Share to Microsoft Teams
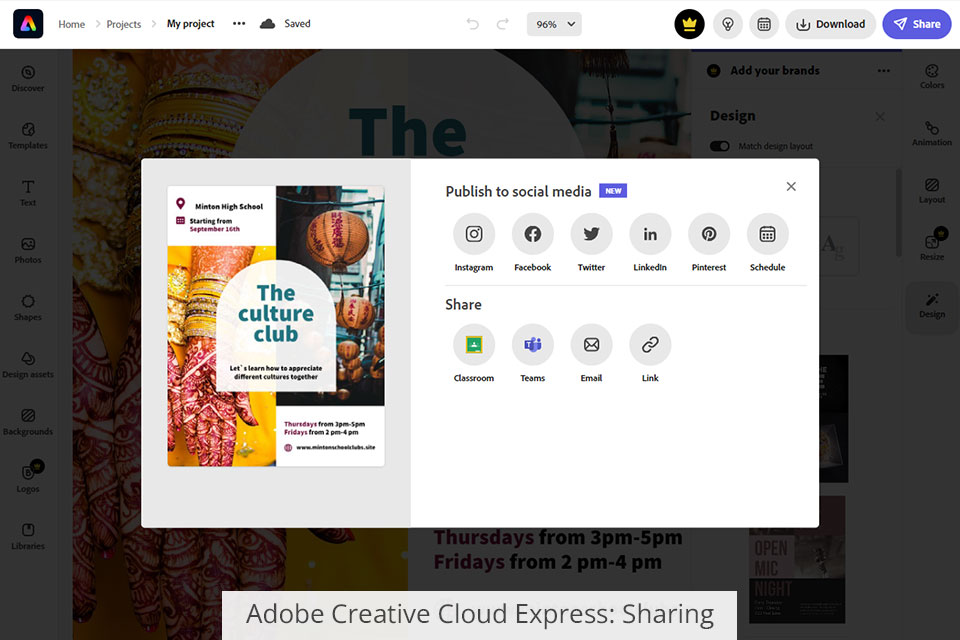Screen dimensions: 960x640 tap(532, 345)
